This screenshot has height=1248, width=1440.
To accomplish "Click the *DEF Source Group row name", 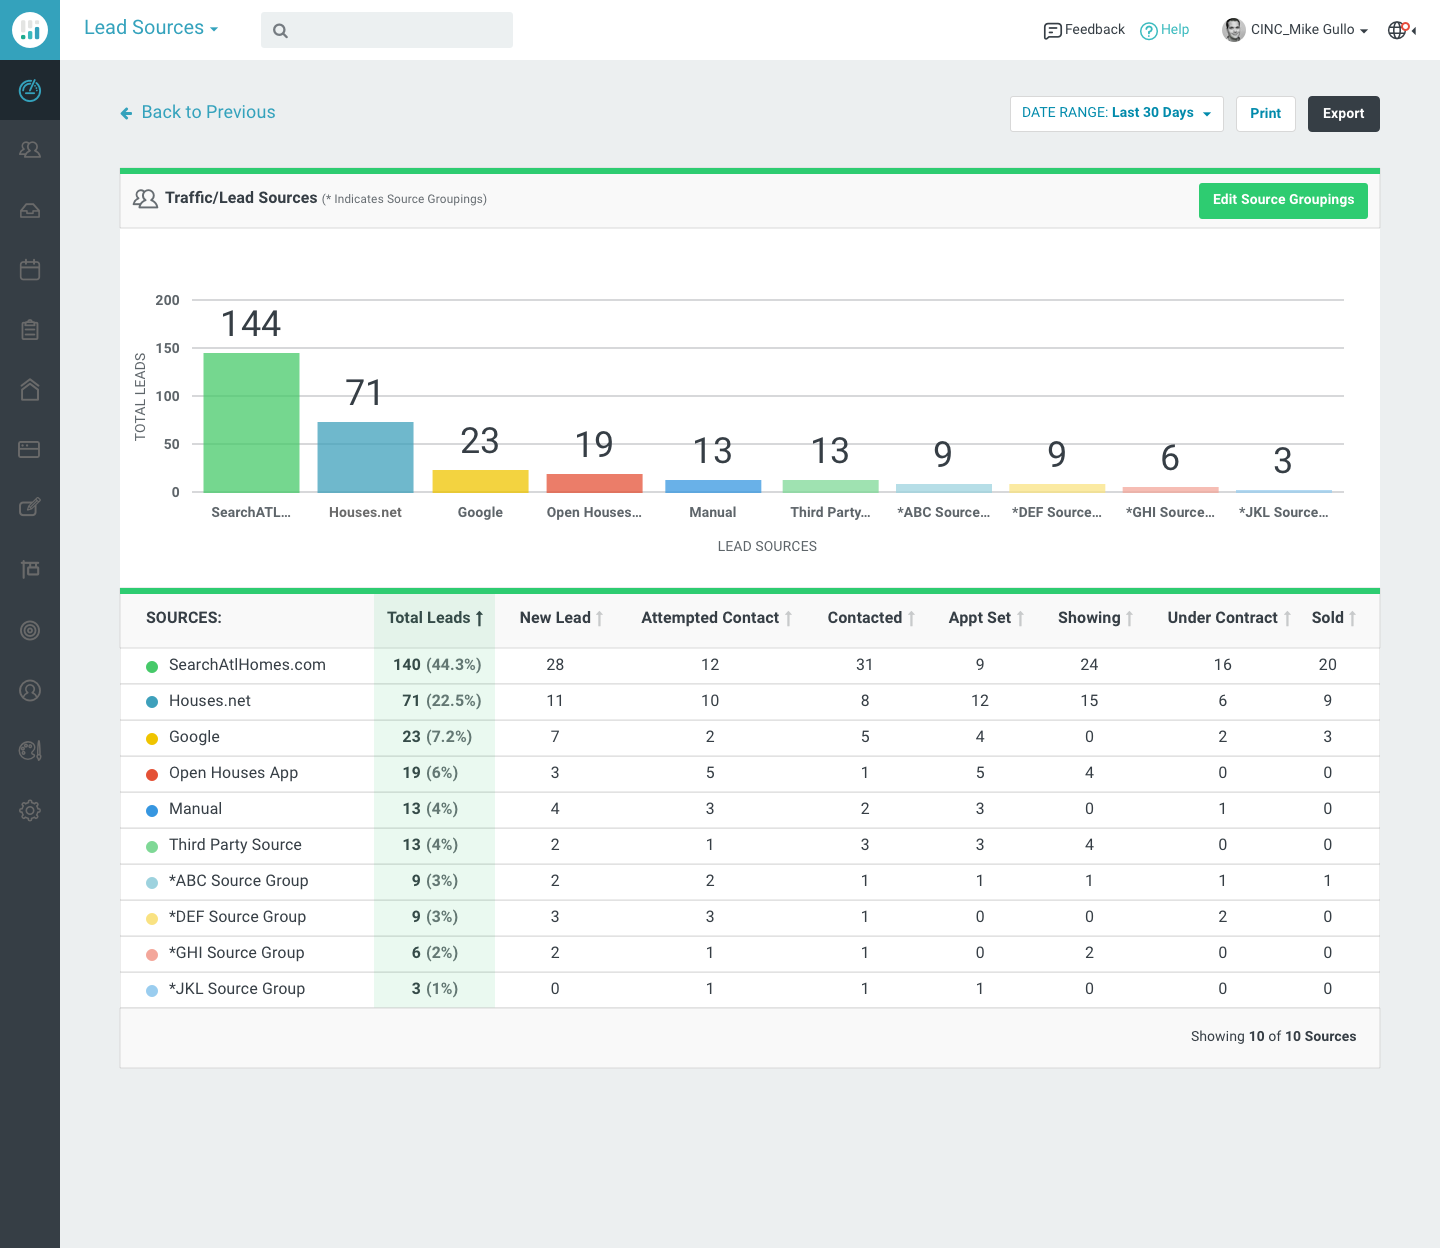I will tap(237, 917).
